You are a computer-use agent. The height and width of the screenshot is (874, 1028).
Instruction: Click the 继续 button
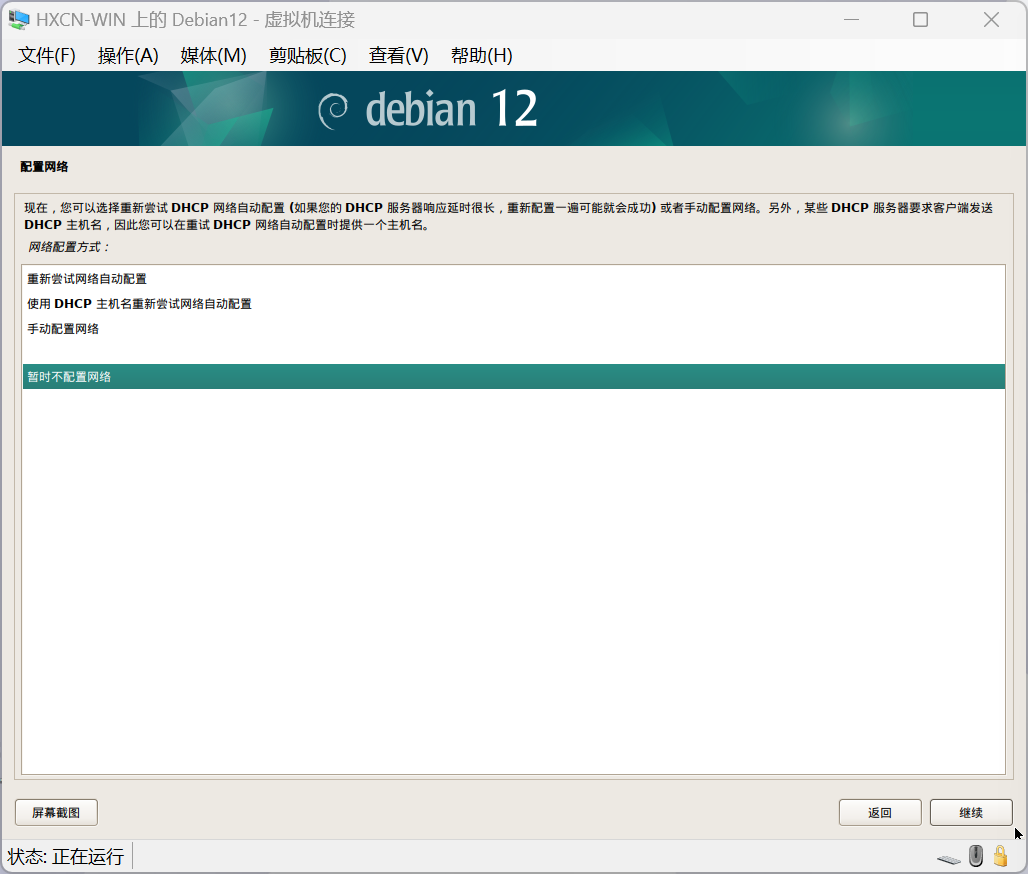(971, 812)
